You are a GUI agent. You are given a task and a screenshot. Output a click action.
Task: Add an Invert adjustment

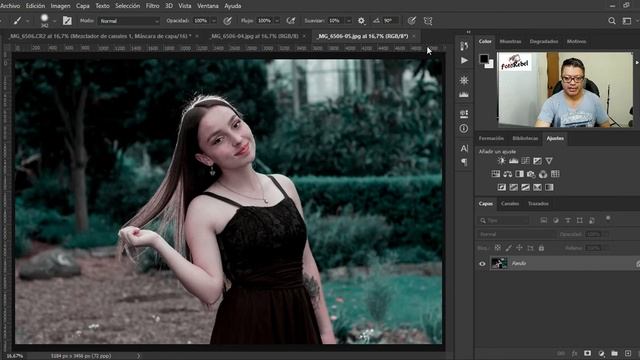(502, 187)
